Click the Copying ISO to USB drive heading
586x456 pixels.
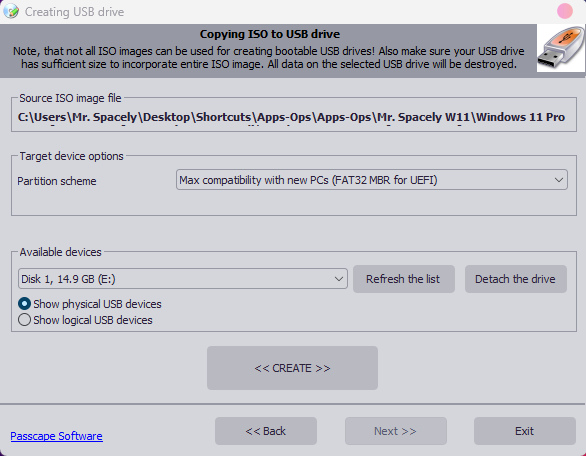point(270,34)
